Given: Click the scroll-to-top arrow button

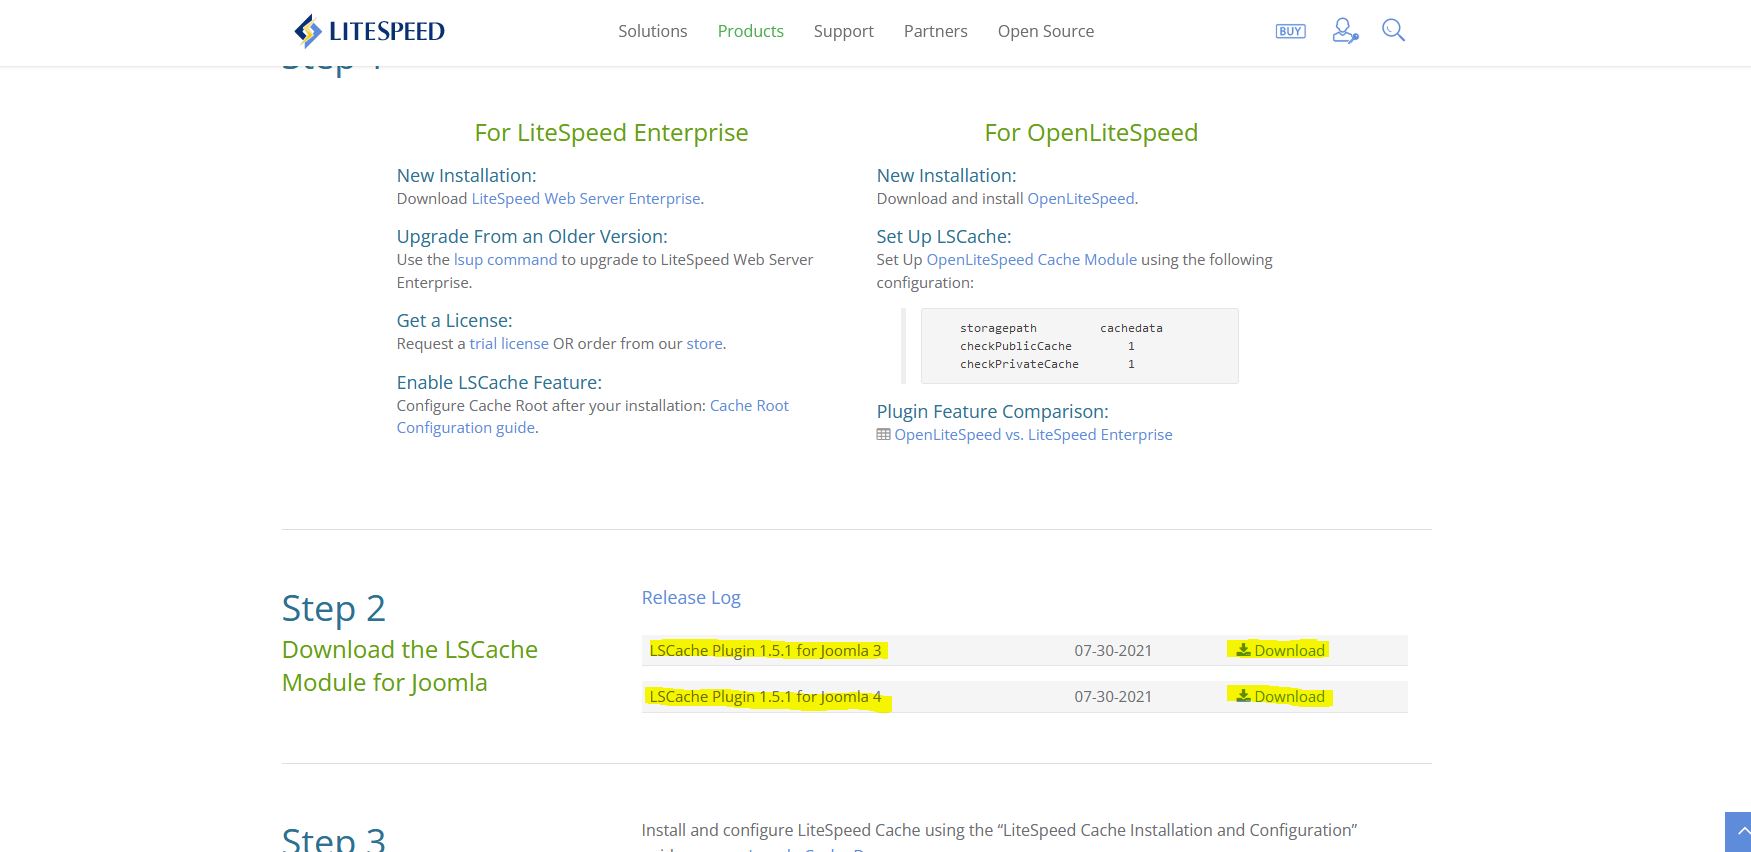Looking at the screenshot, I should pyautogui.click(x=1740, y=832).
